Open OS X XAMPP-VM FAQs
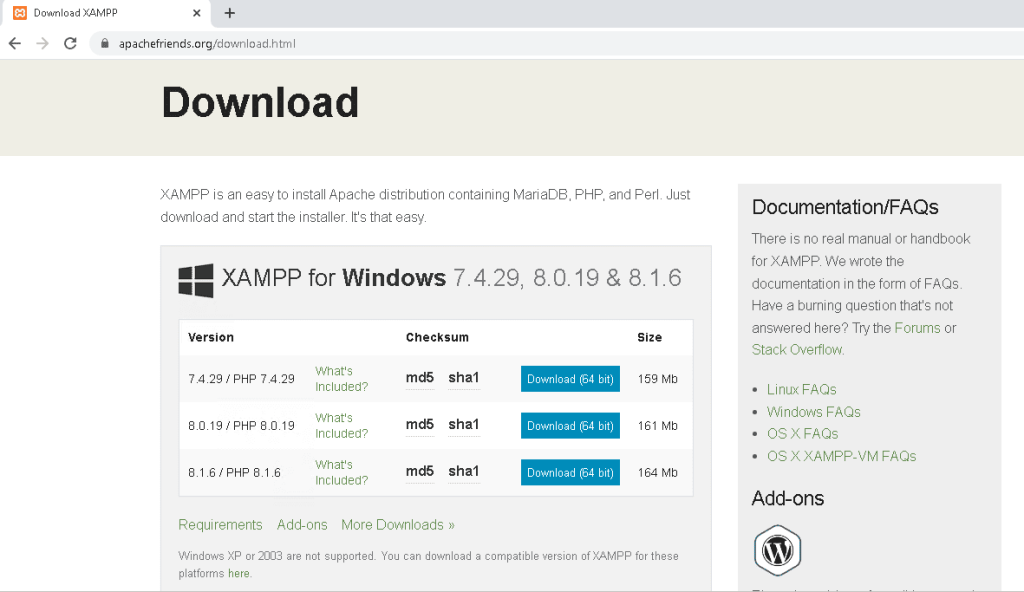 [841, 456]
